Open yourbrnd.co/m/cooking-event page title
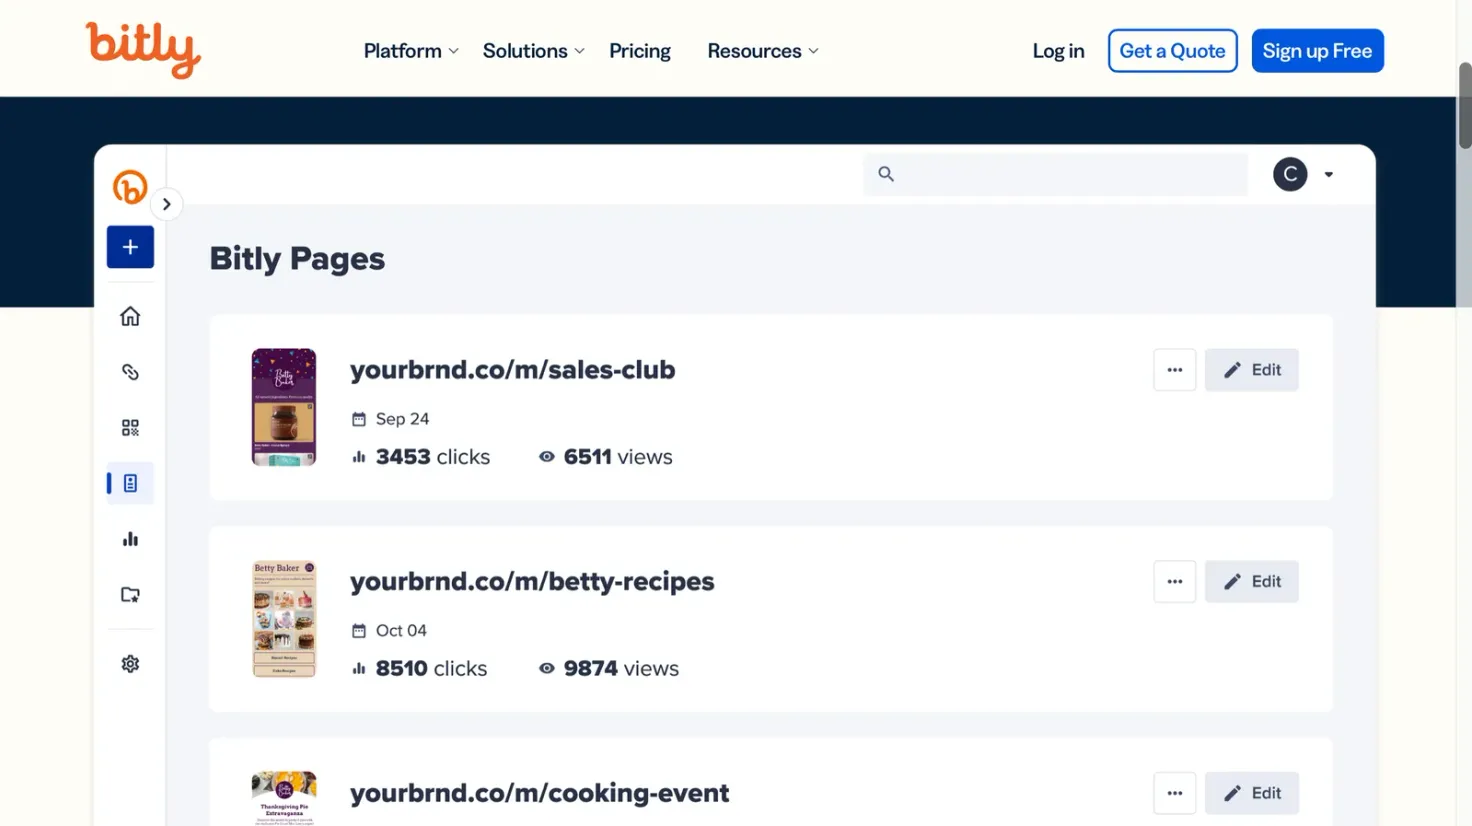1472x826 pixels. pyautogui.click(x=540, y=793)
